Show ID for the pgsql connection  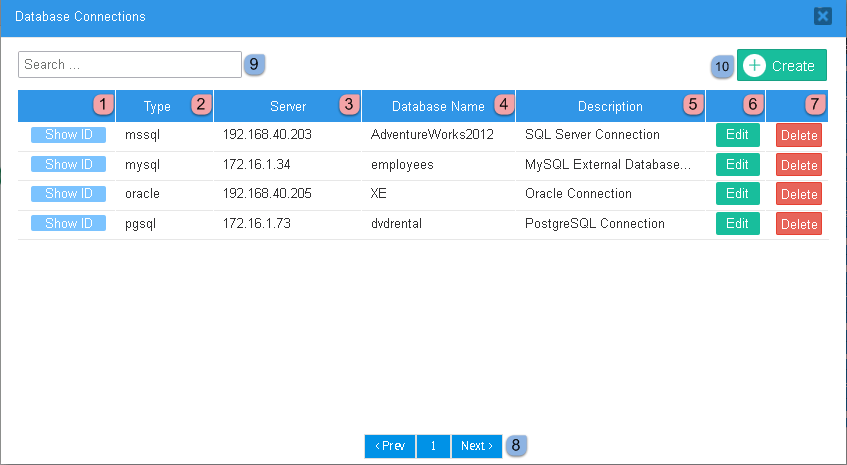(68, 224)
